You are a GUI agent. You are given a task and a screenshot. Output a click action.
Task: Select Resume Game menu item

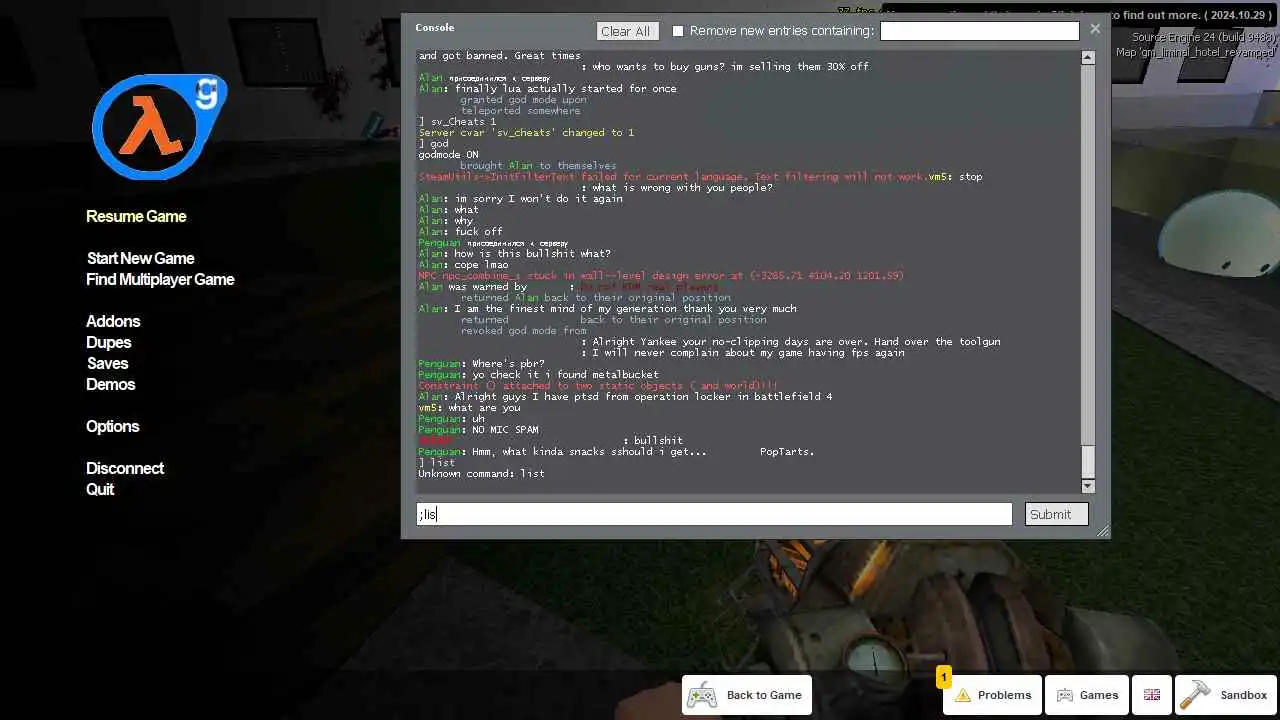[x=136, y=216]
